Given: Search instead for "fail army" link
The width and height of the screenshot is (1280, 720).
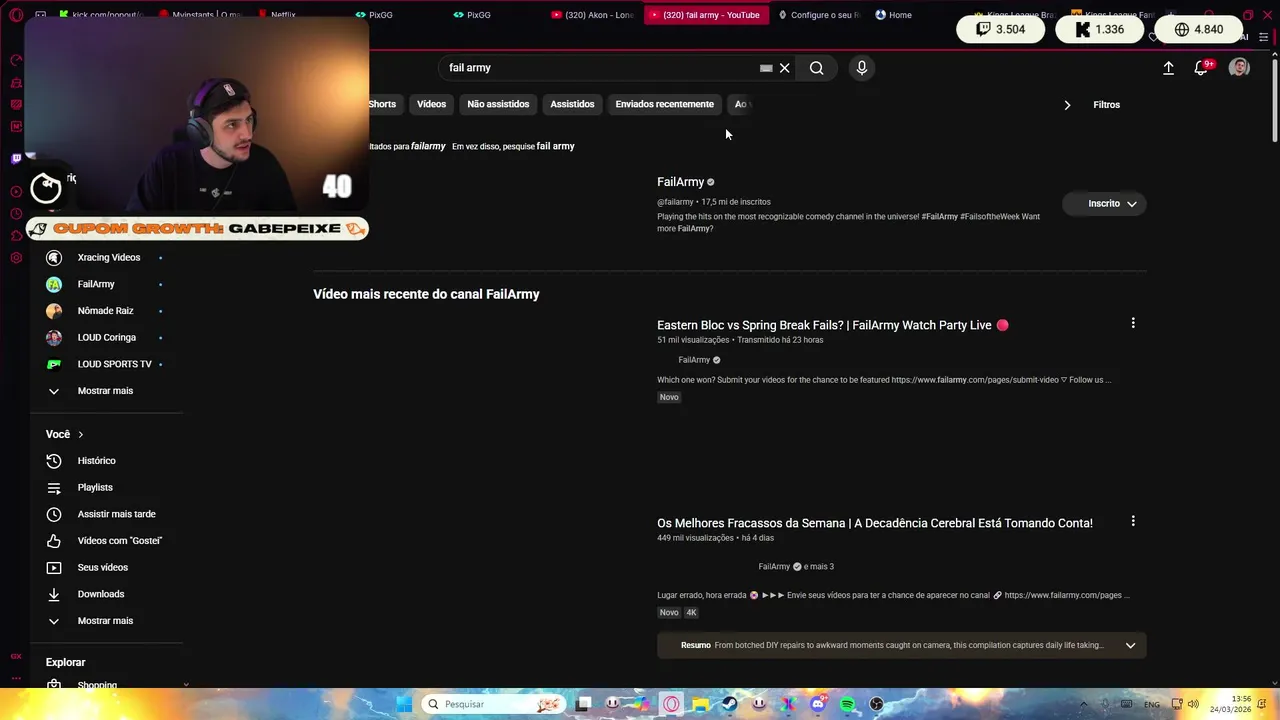Looking at the screenshot, I should click(555, 146).
